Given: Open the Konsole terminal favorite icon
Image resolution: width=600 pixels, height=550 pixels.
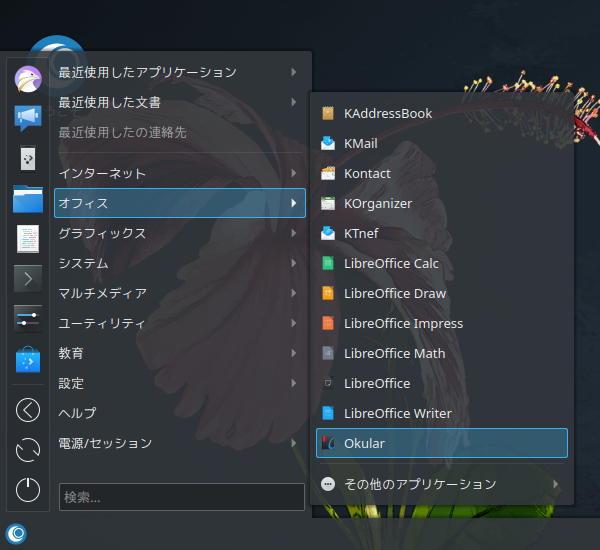Looking at the screenshot, I should (x=28, y=279).
